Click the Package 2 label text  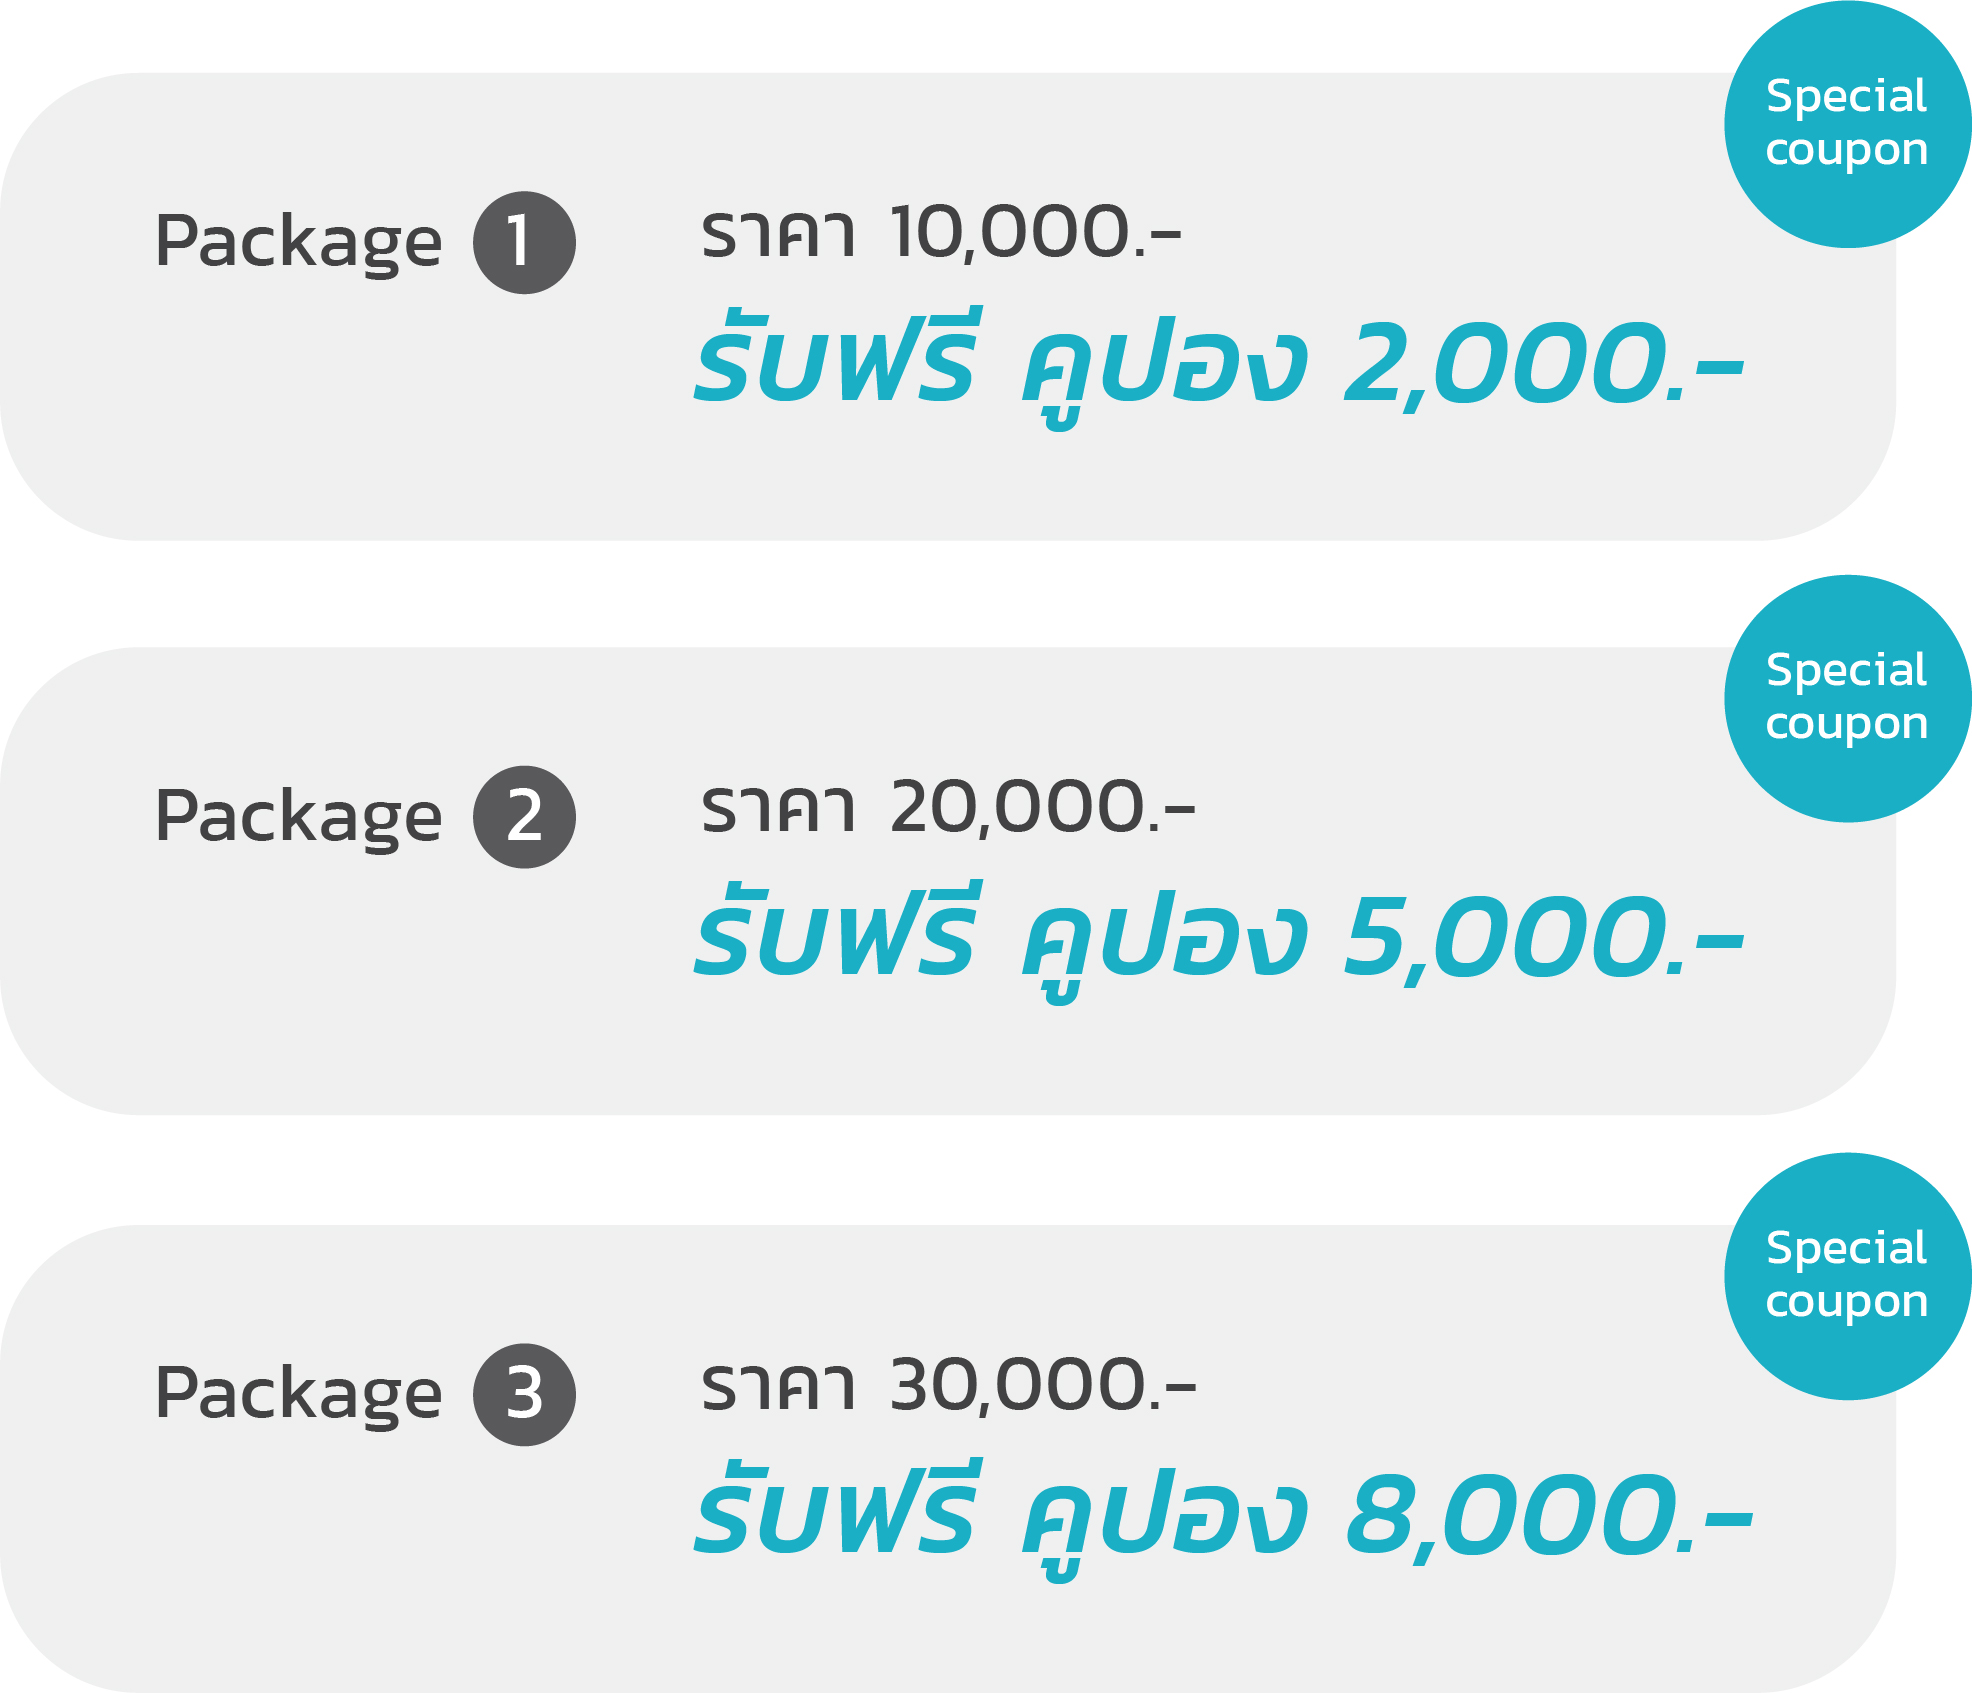pos(298,818)
